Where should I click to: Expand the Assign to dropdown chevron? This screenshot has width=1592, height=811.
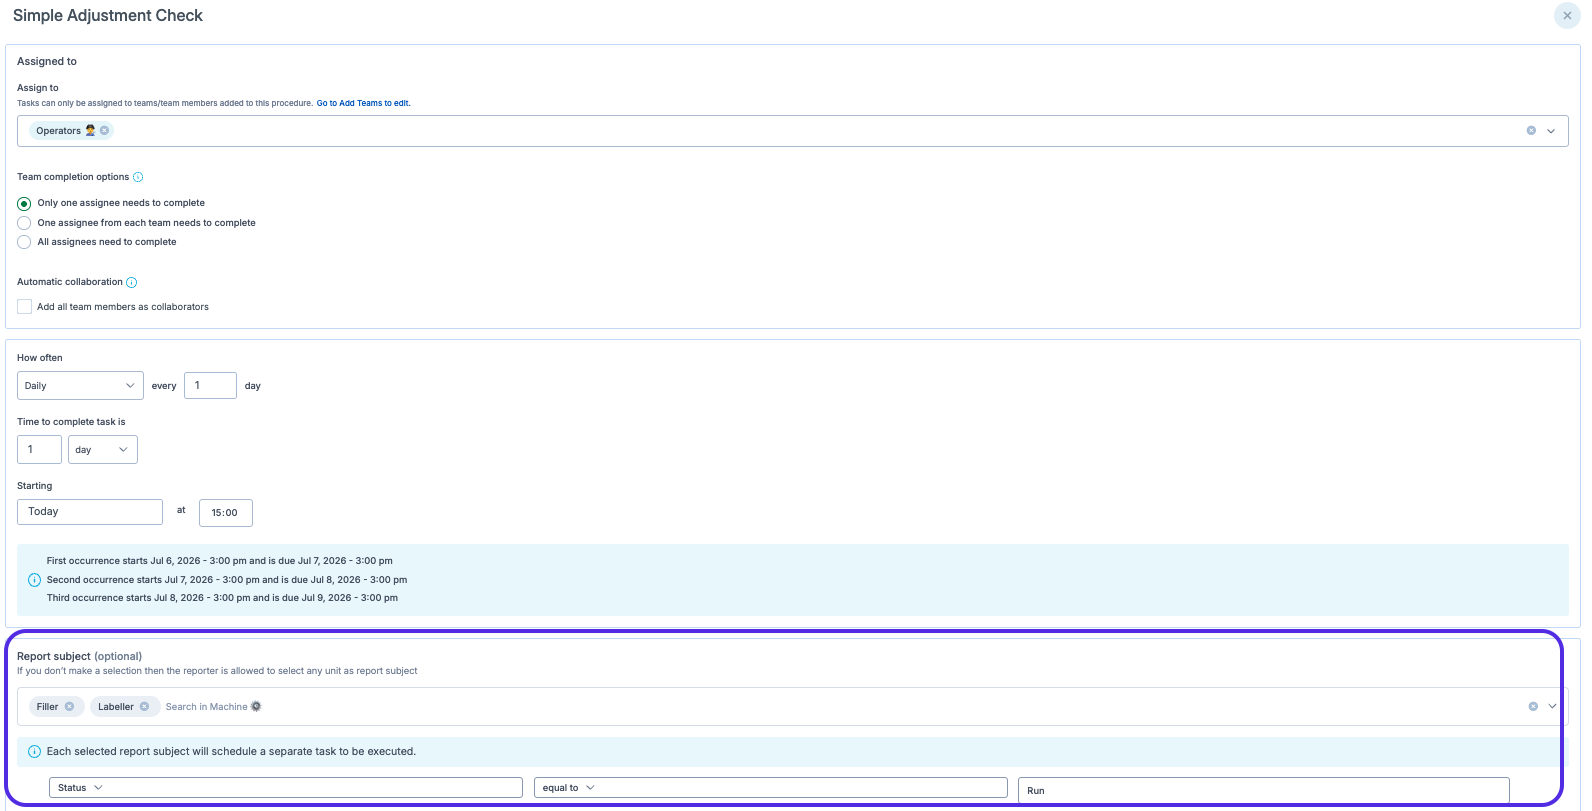tap(1551, 131)
